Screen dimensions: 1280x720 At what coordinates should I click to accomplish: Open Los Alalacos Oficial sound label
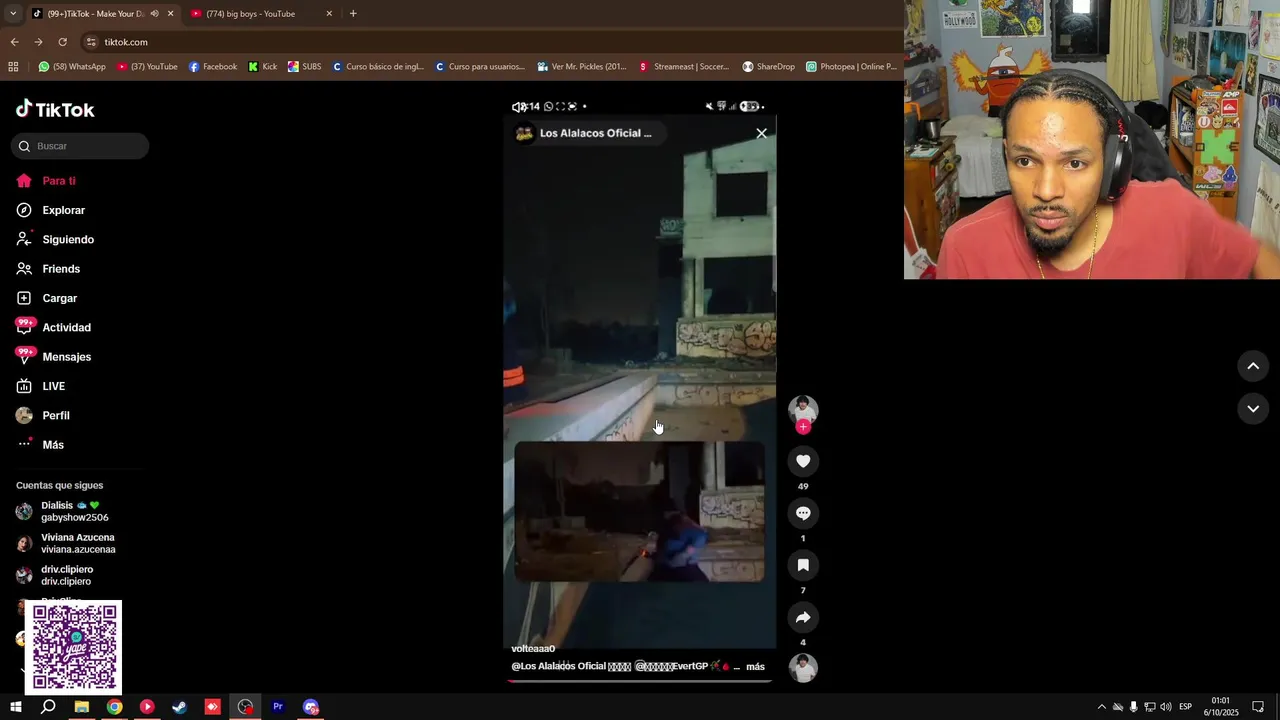(595, 133)
